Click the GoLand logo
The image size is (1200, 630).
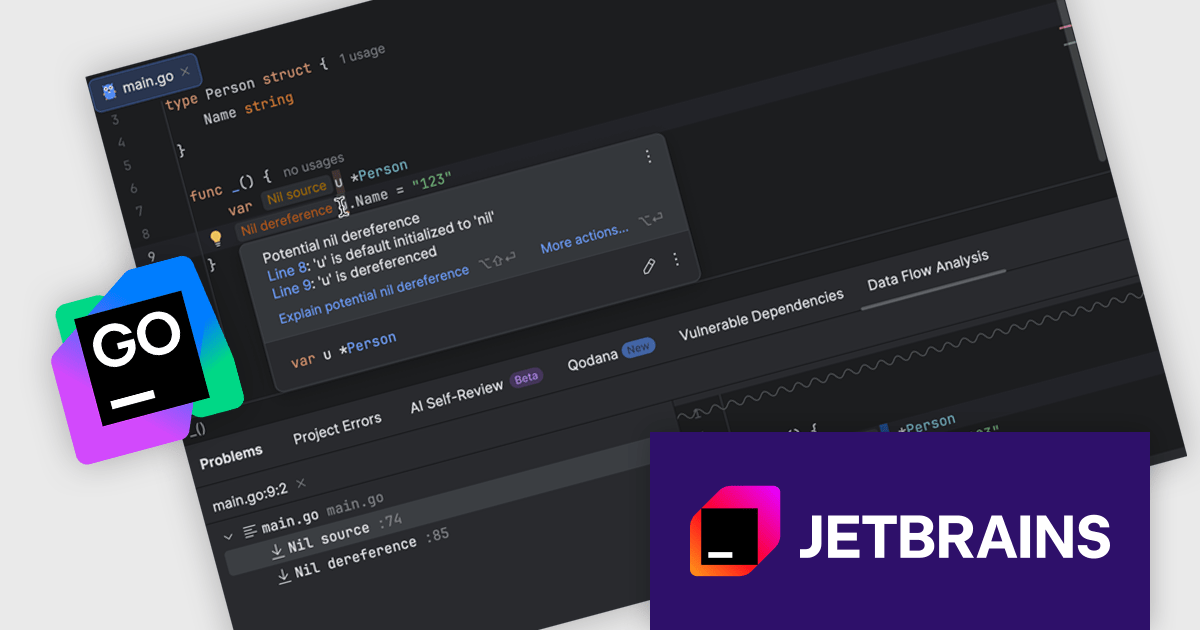pos(150,360)
